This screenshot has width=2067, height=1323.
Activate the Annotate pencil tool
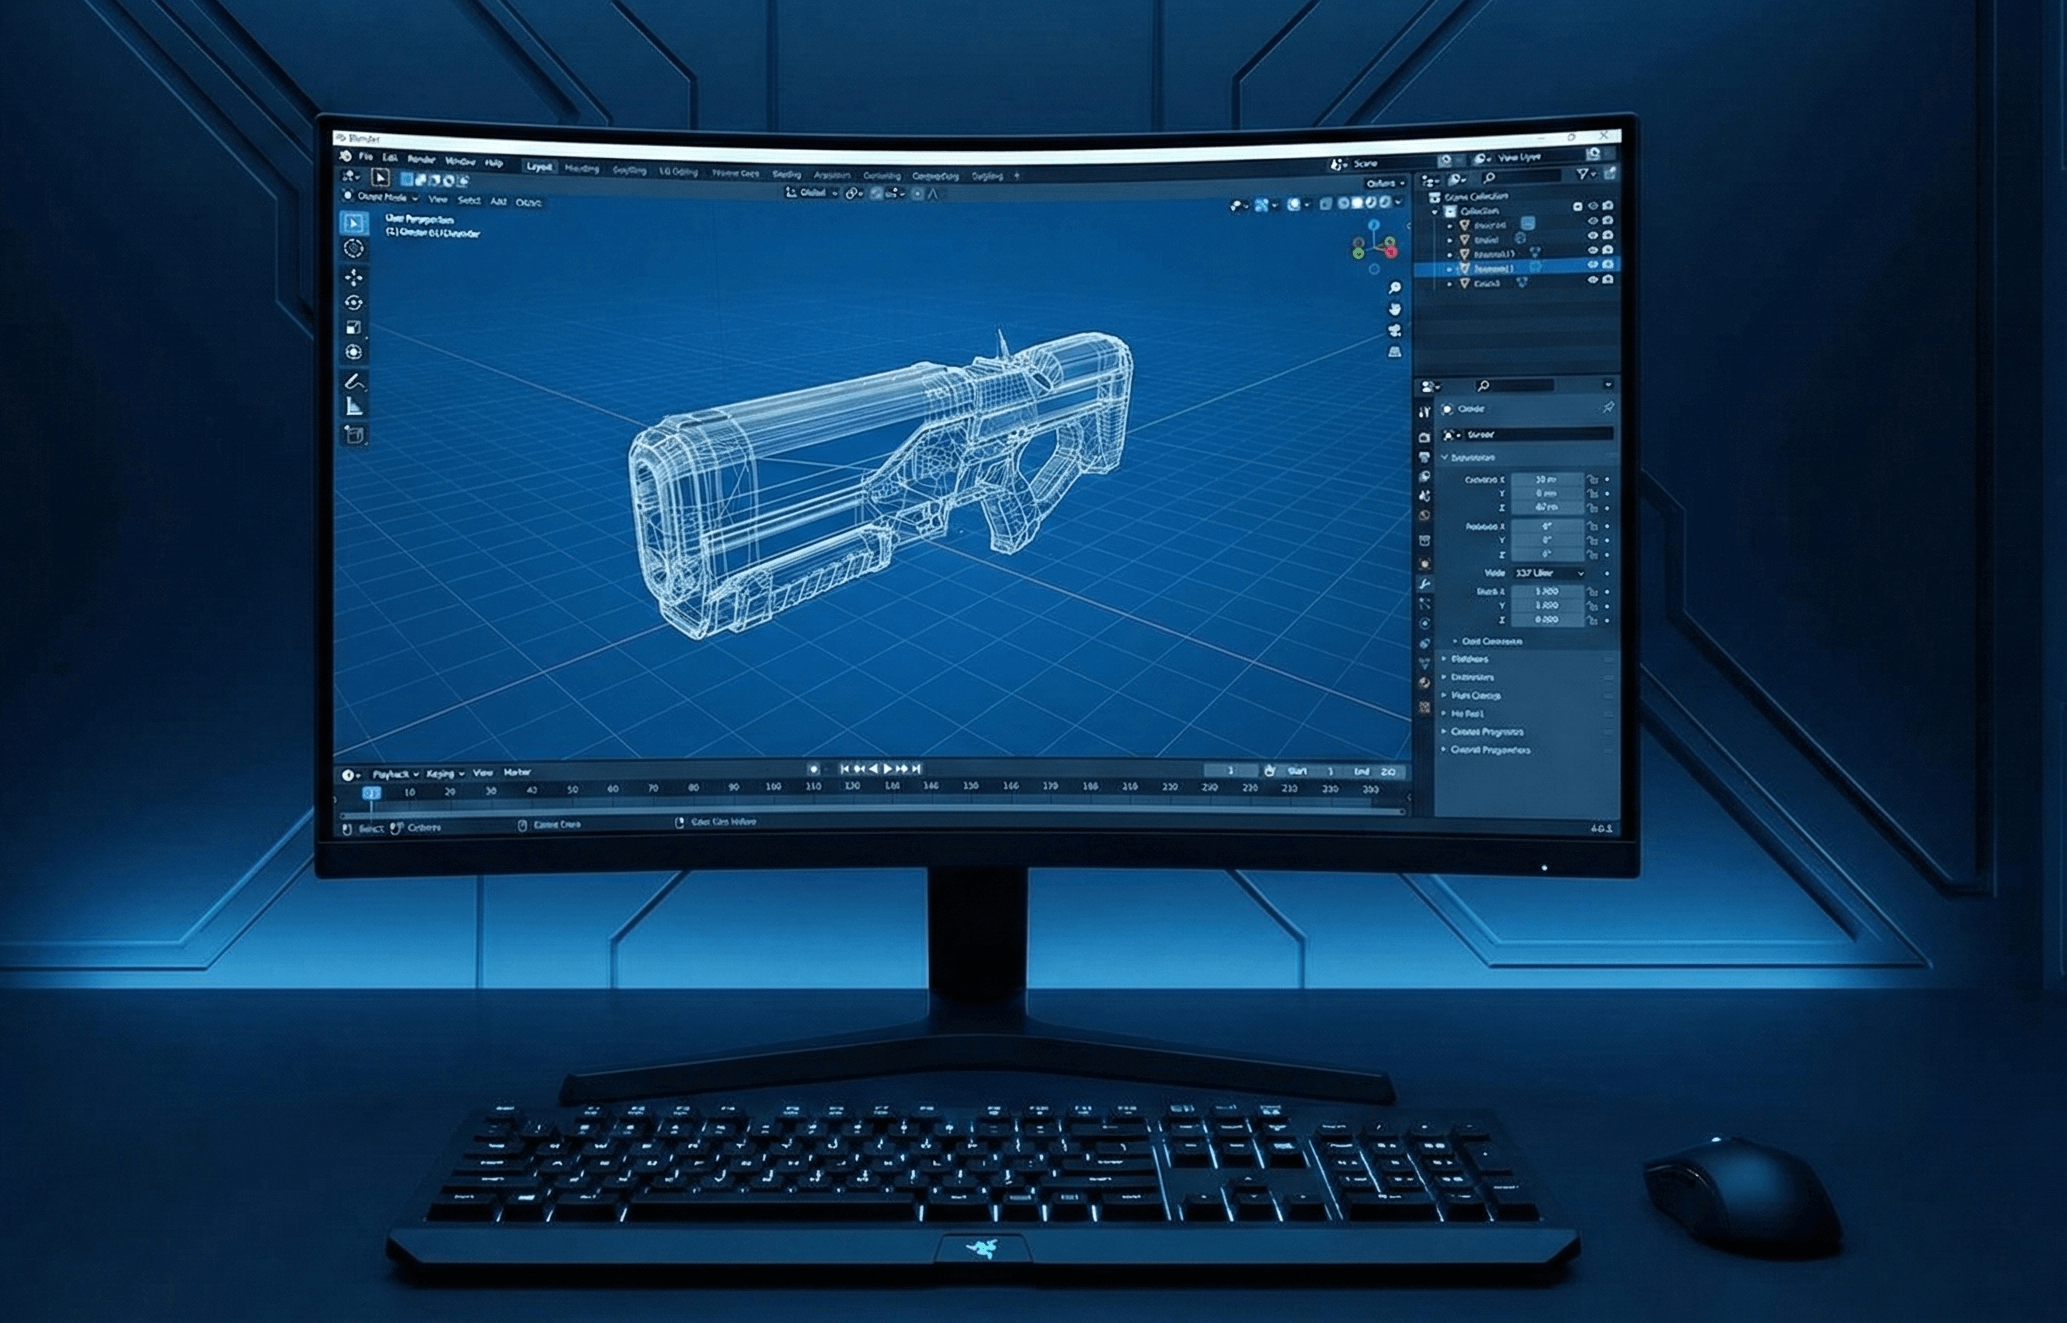(x=353, y=382)
